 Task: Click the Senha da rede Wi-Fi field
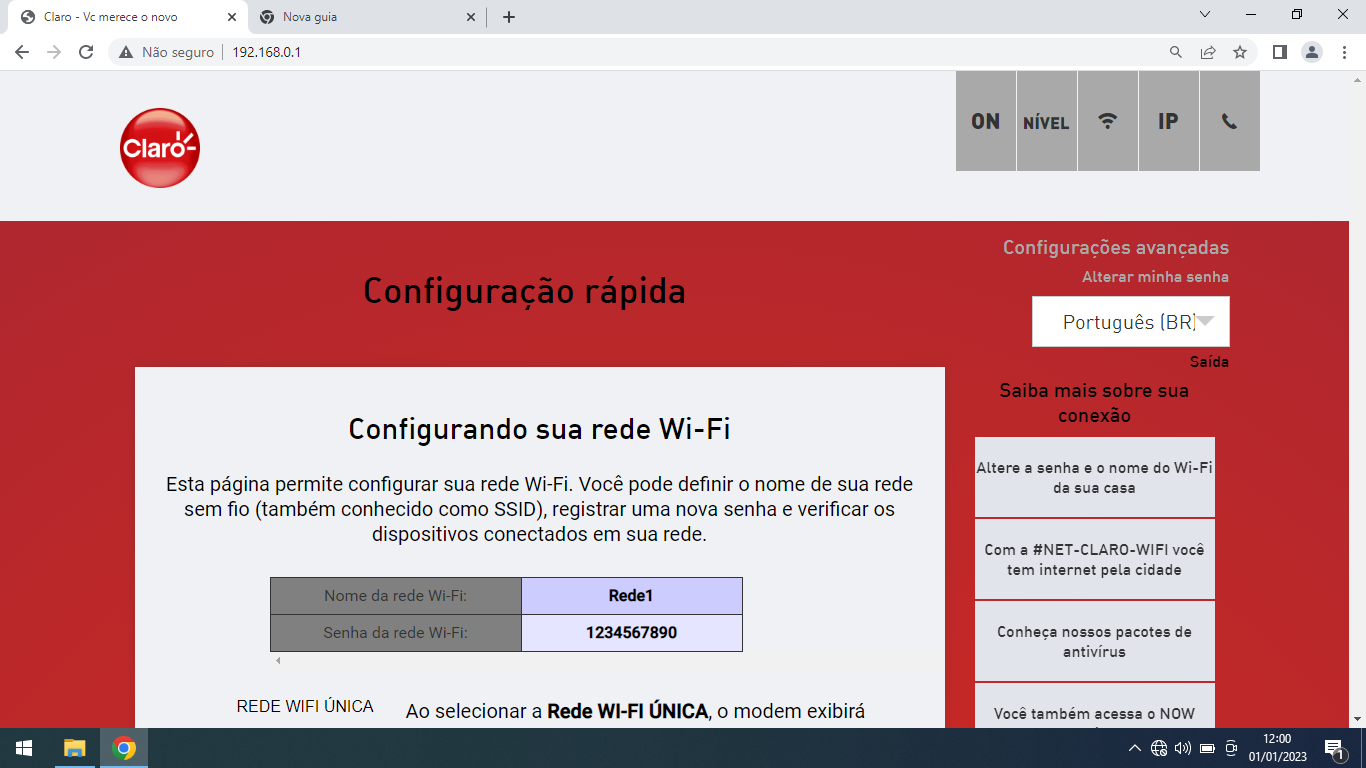click(631, 633)
